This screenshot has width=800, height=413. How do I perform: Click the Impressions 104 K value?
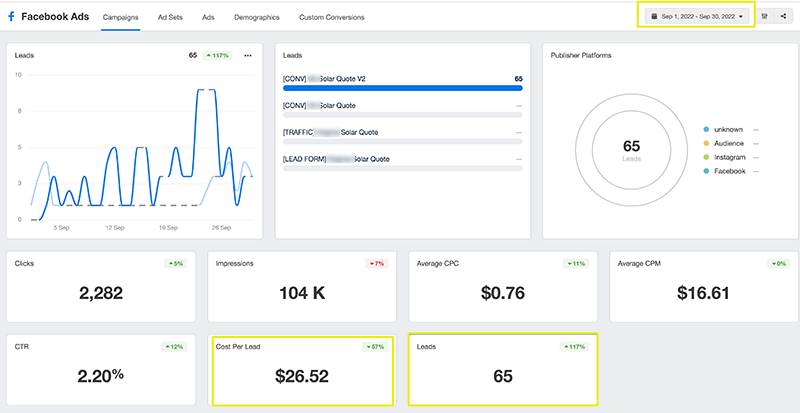303,293
